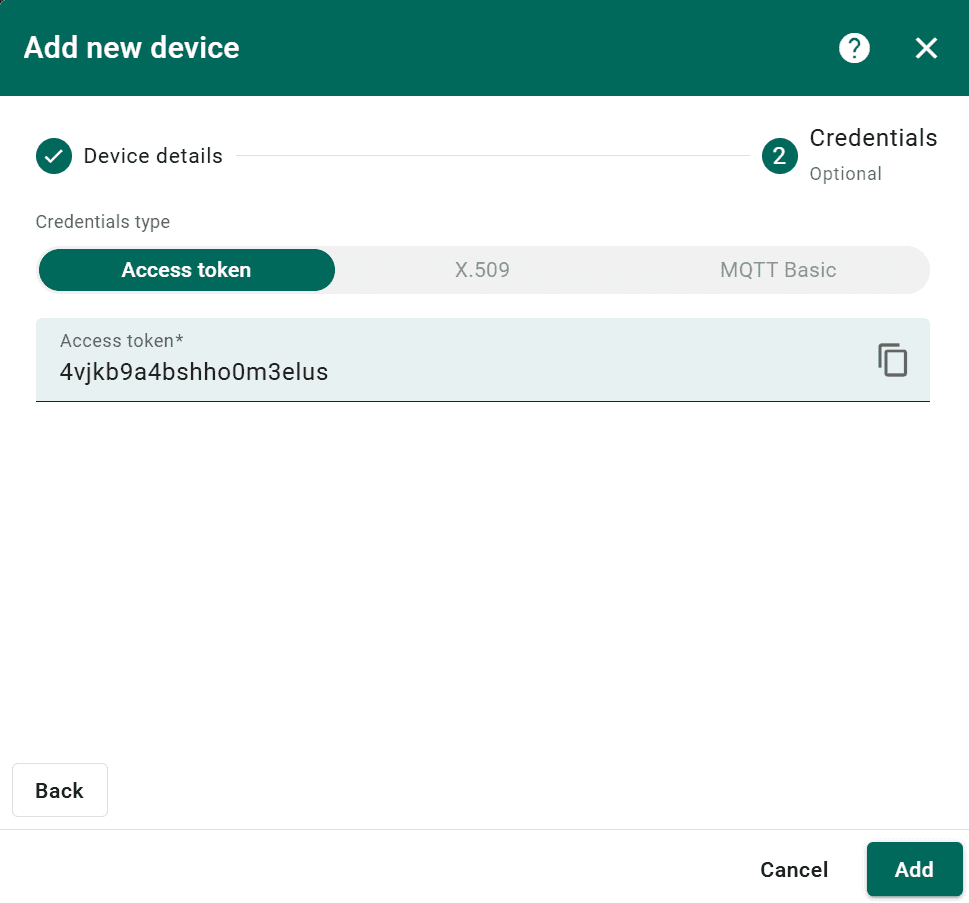
Task: Close the Add new device dialog
Action: tap(926, 48)
